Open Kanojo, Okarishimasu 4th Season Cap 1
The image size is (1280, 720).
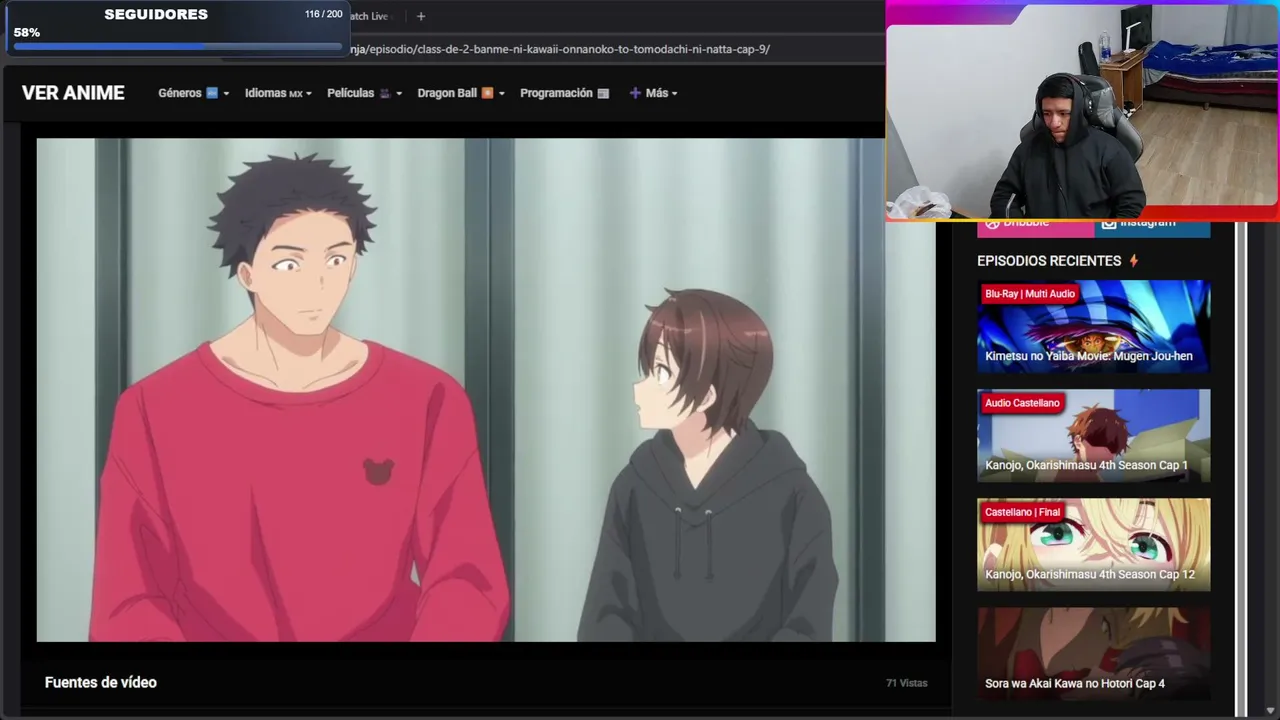(x=1093, y=436)
